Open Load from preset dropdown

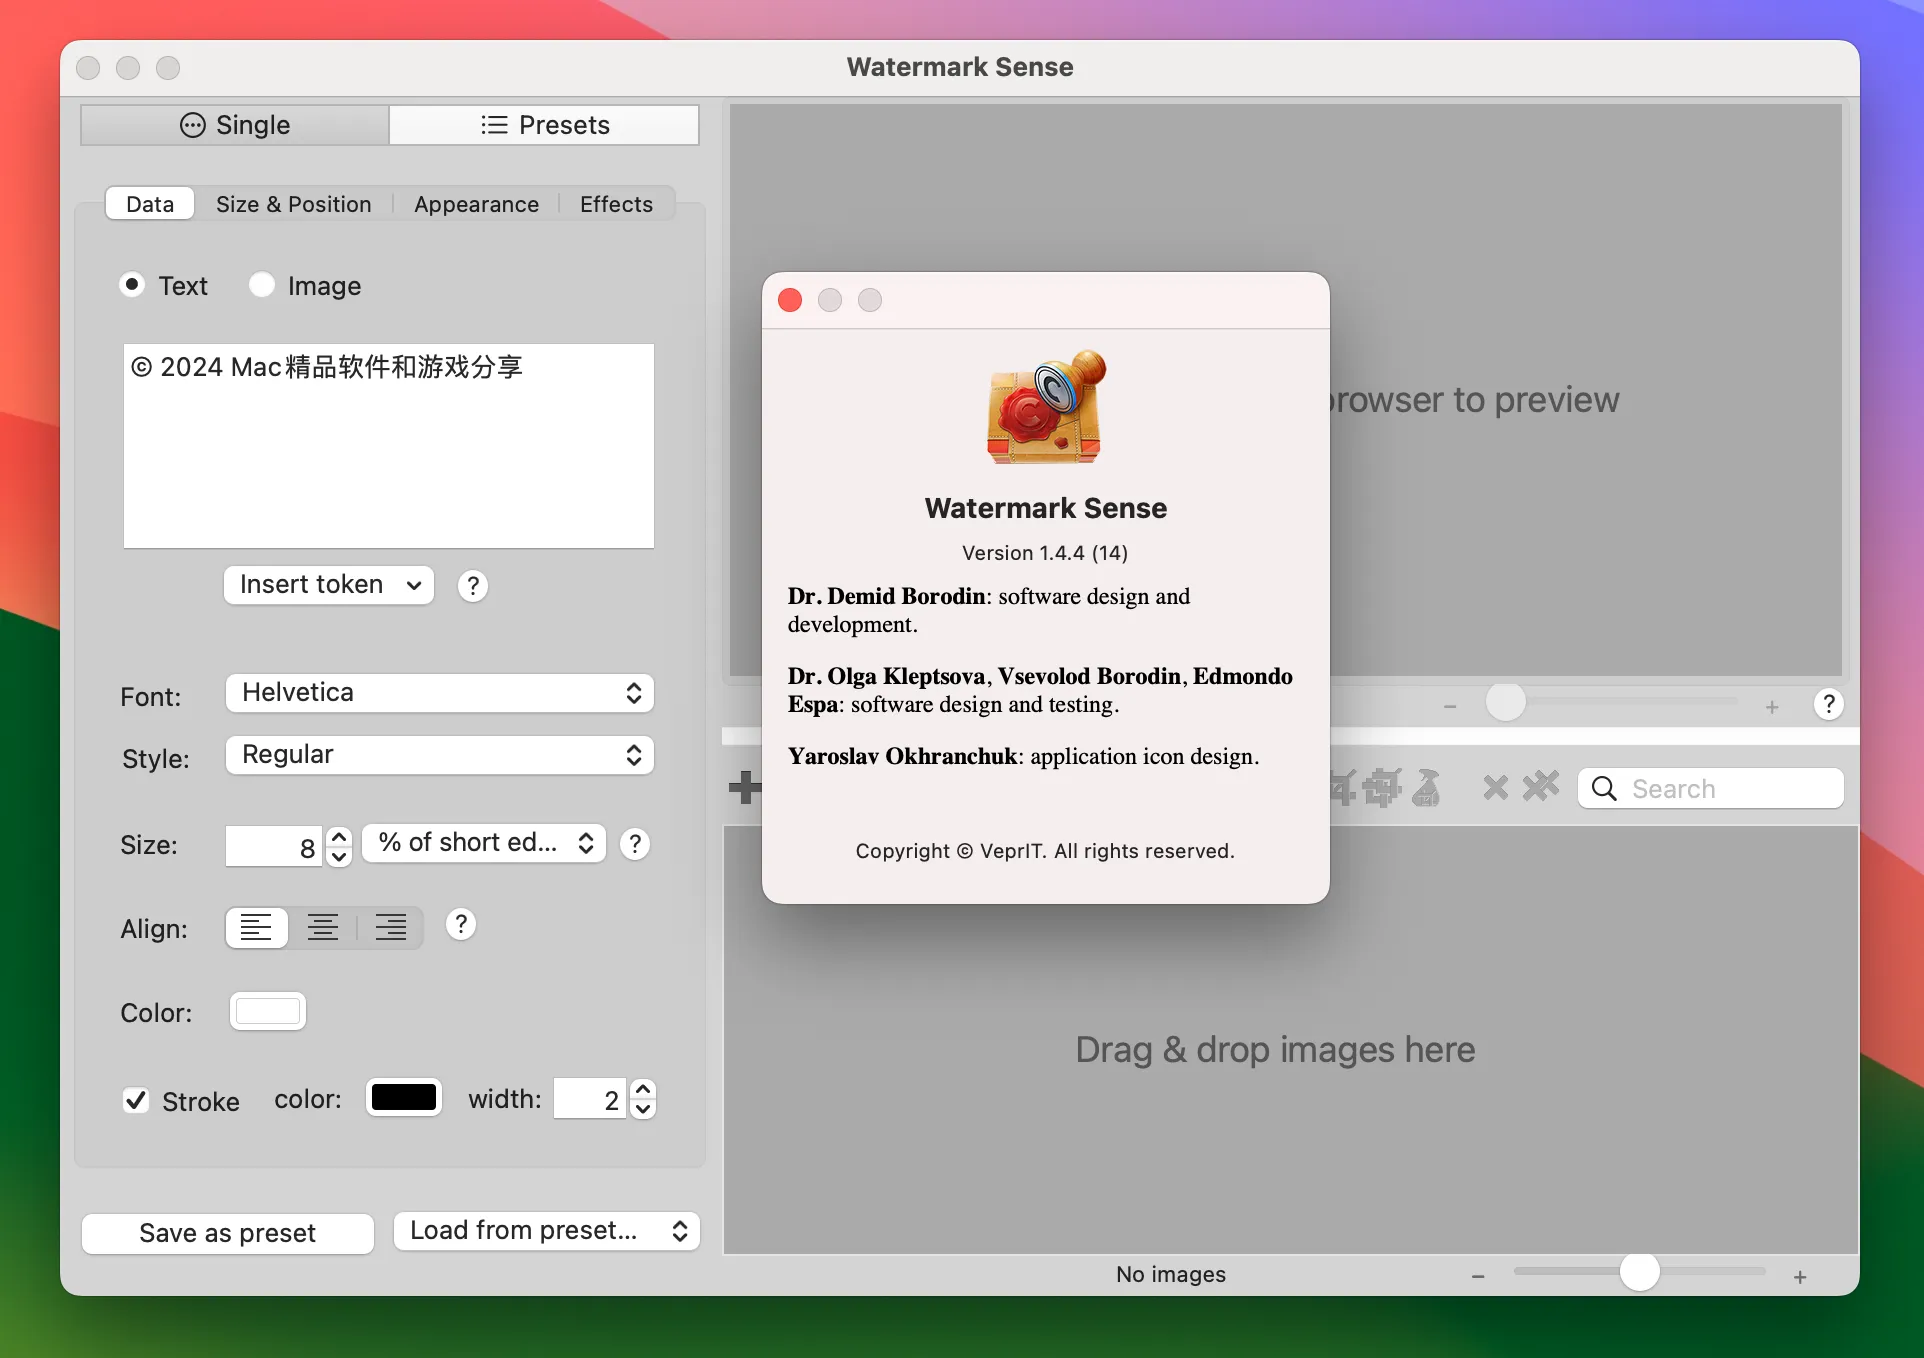click(547, 1231)
